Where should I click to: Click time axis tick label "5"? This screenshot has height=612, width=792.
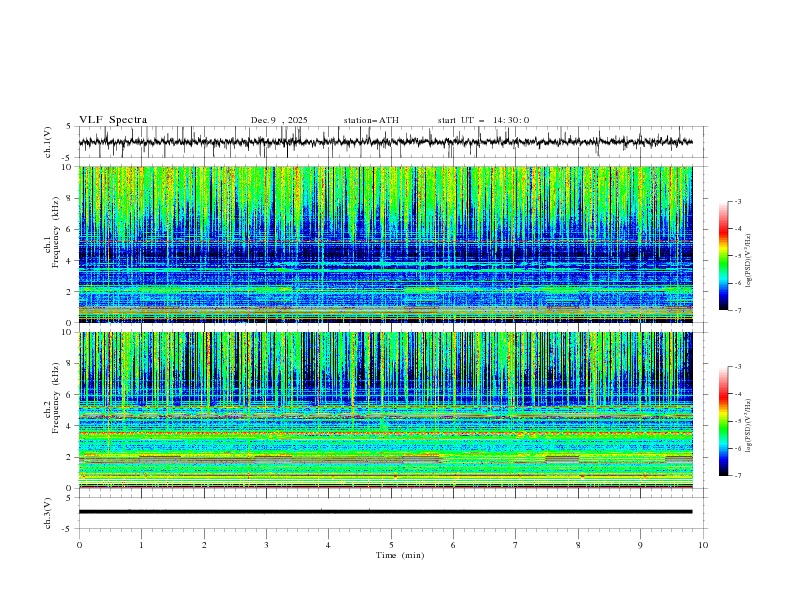click(391, 545)
